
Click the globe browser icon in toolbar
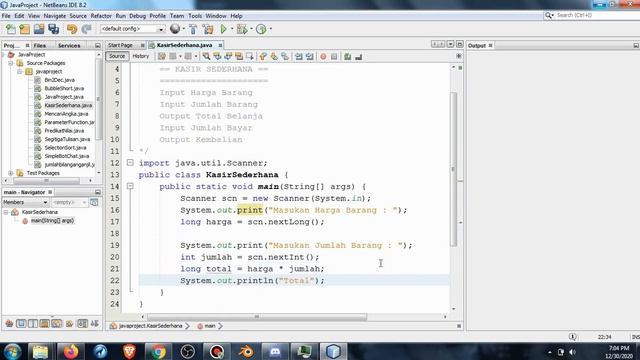tap(175, 29)
